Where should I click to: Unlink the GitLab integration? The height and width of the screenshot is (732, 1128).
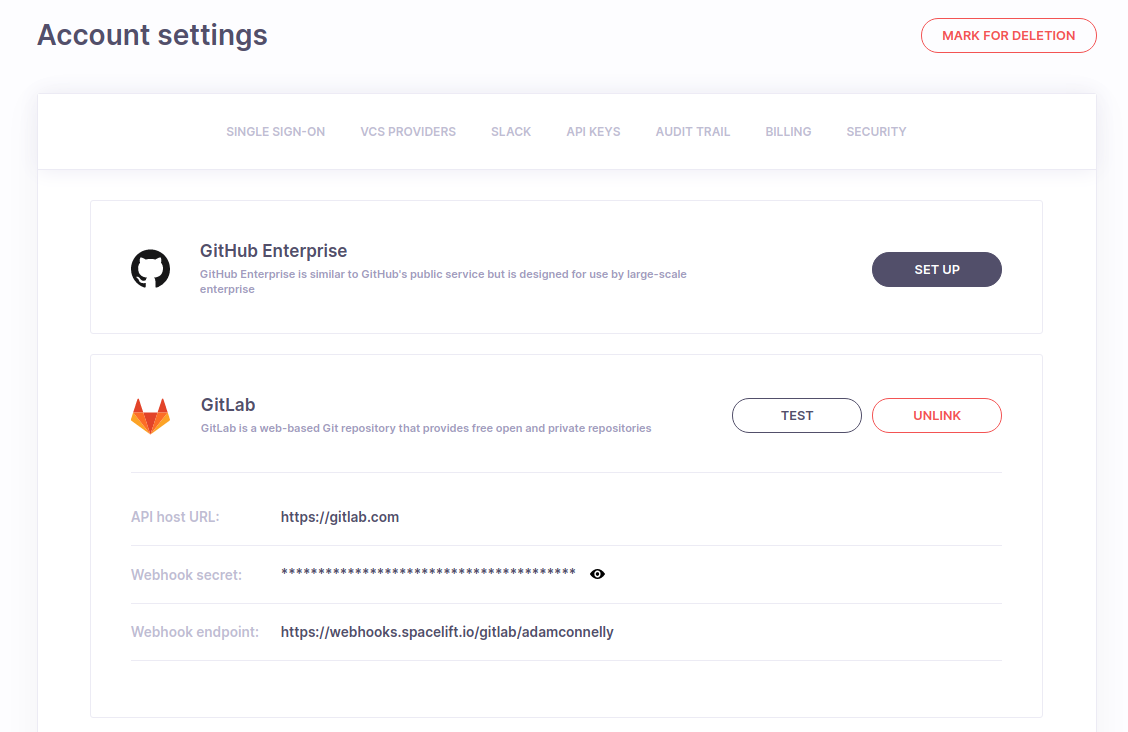(x=936, y=415)
